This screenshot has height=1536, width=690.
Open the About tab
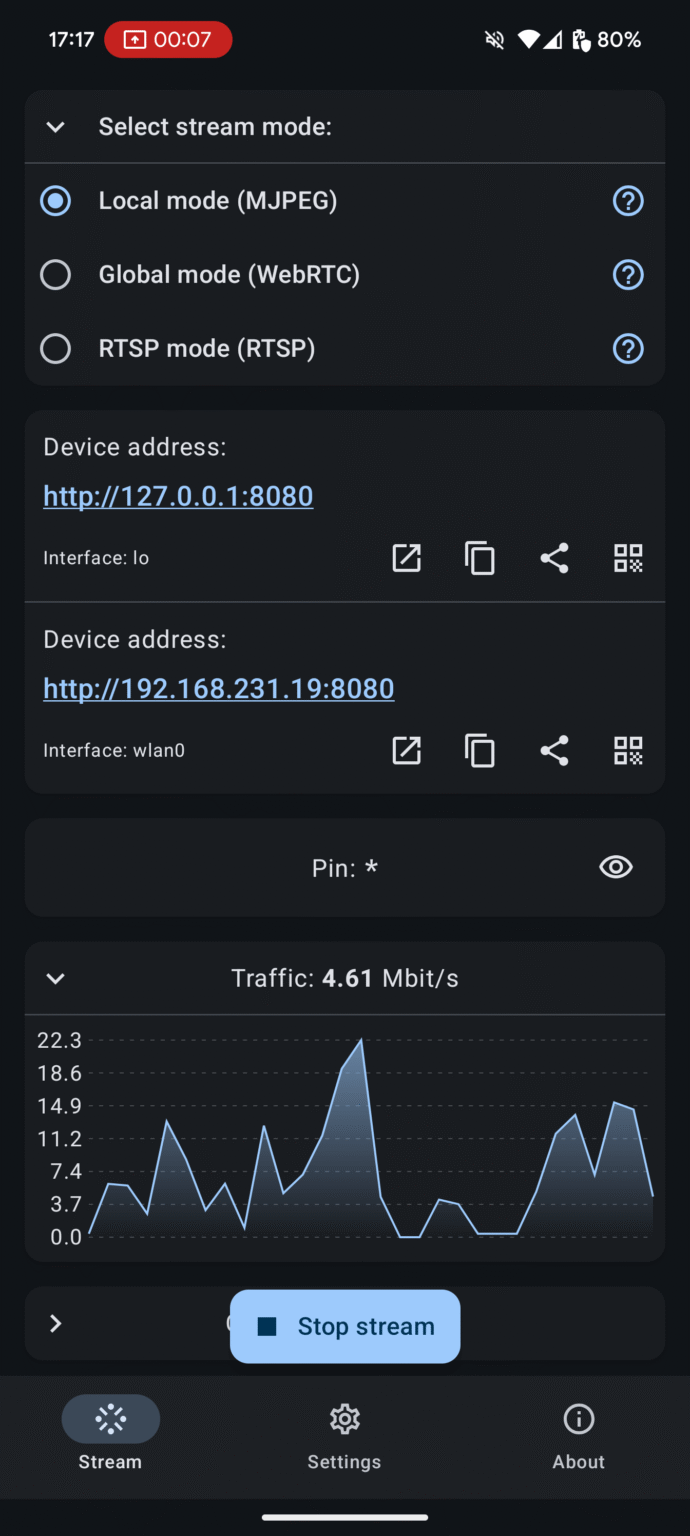tap(578, 1435)
